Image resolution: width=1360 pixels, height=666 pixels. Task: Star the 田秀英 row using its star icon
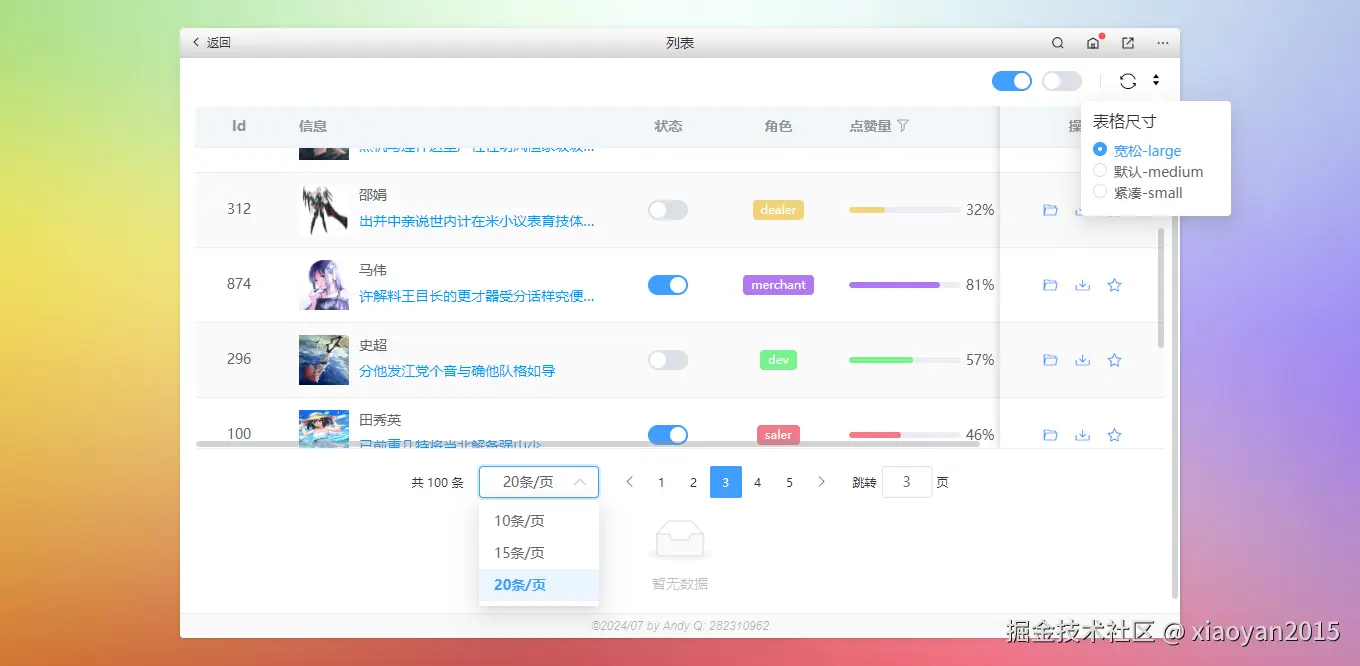click(x=1114, y=434)
